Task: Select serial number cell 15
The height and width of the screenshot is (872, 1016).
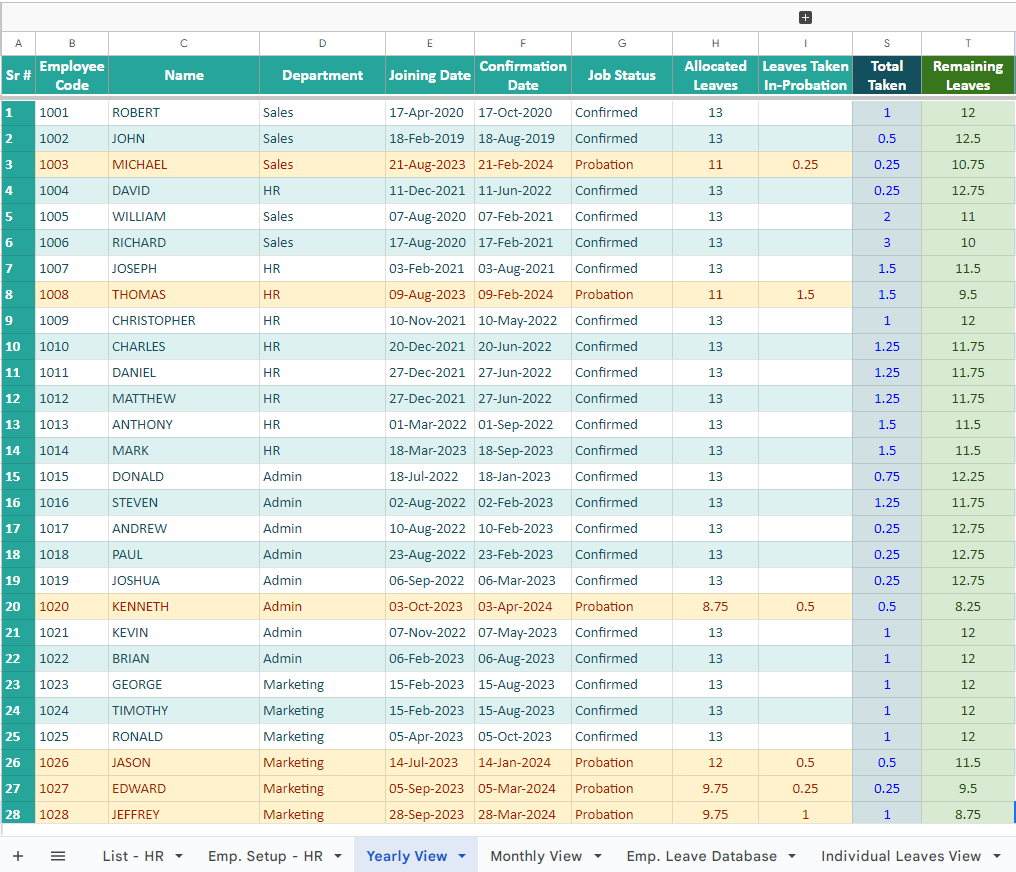Action: coord(18,477)
